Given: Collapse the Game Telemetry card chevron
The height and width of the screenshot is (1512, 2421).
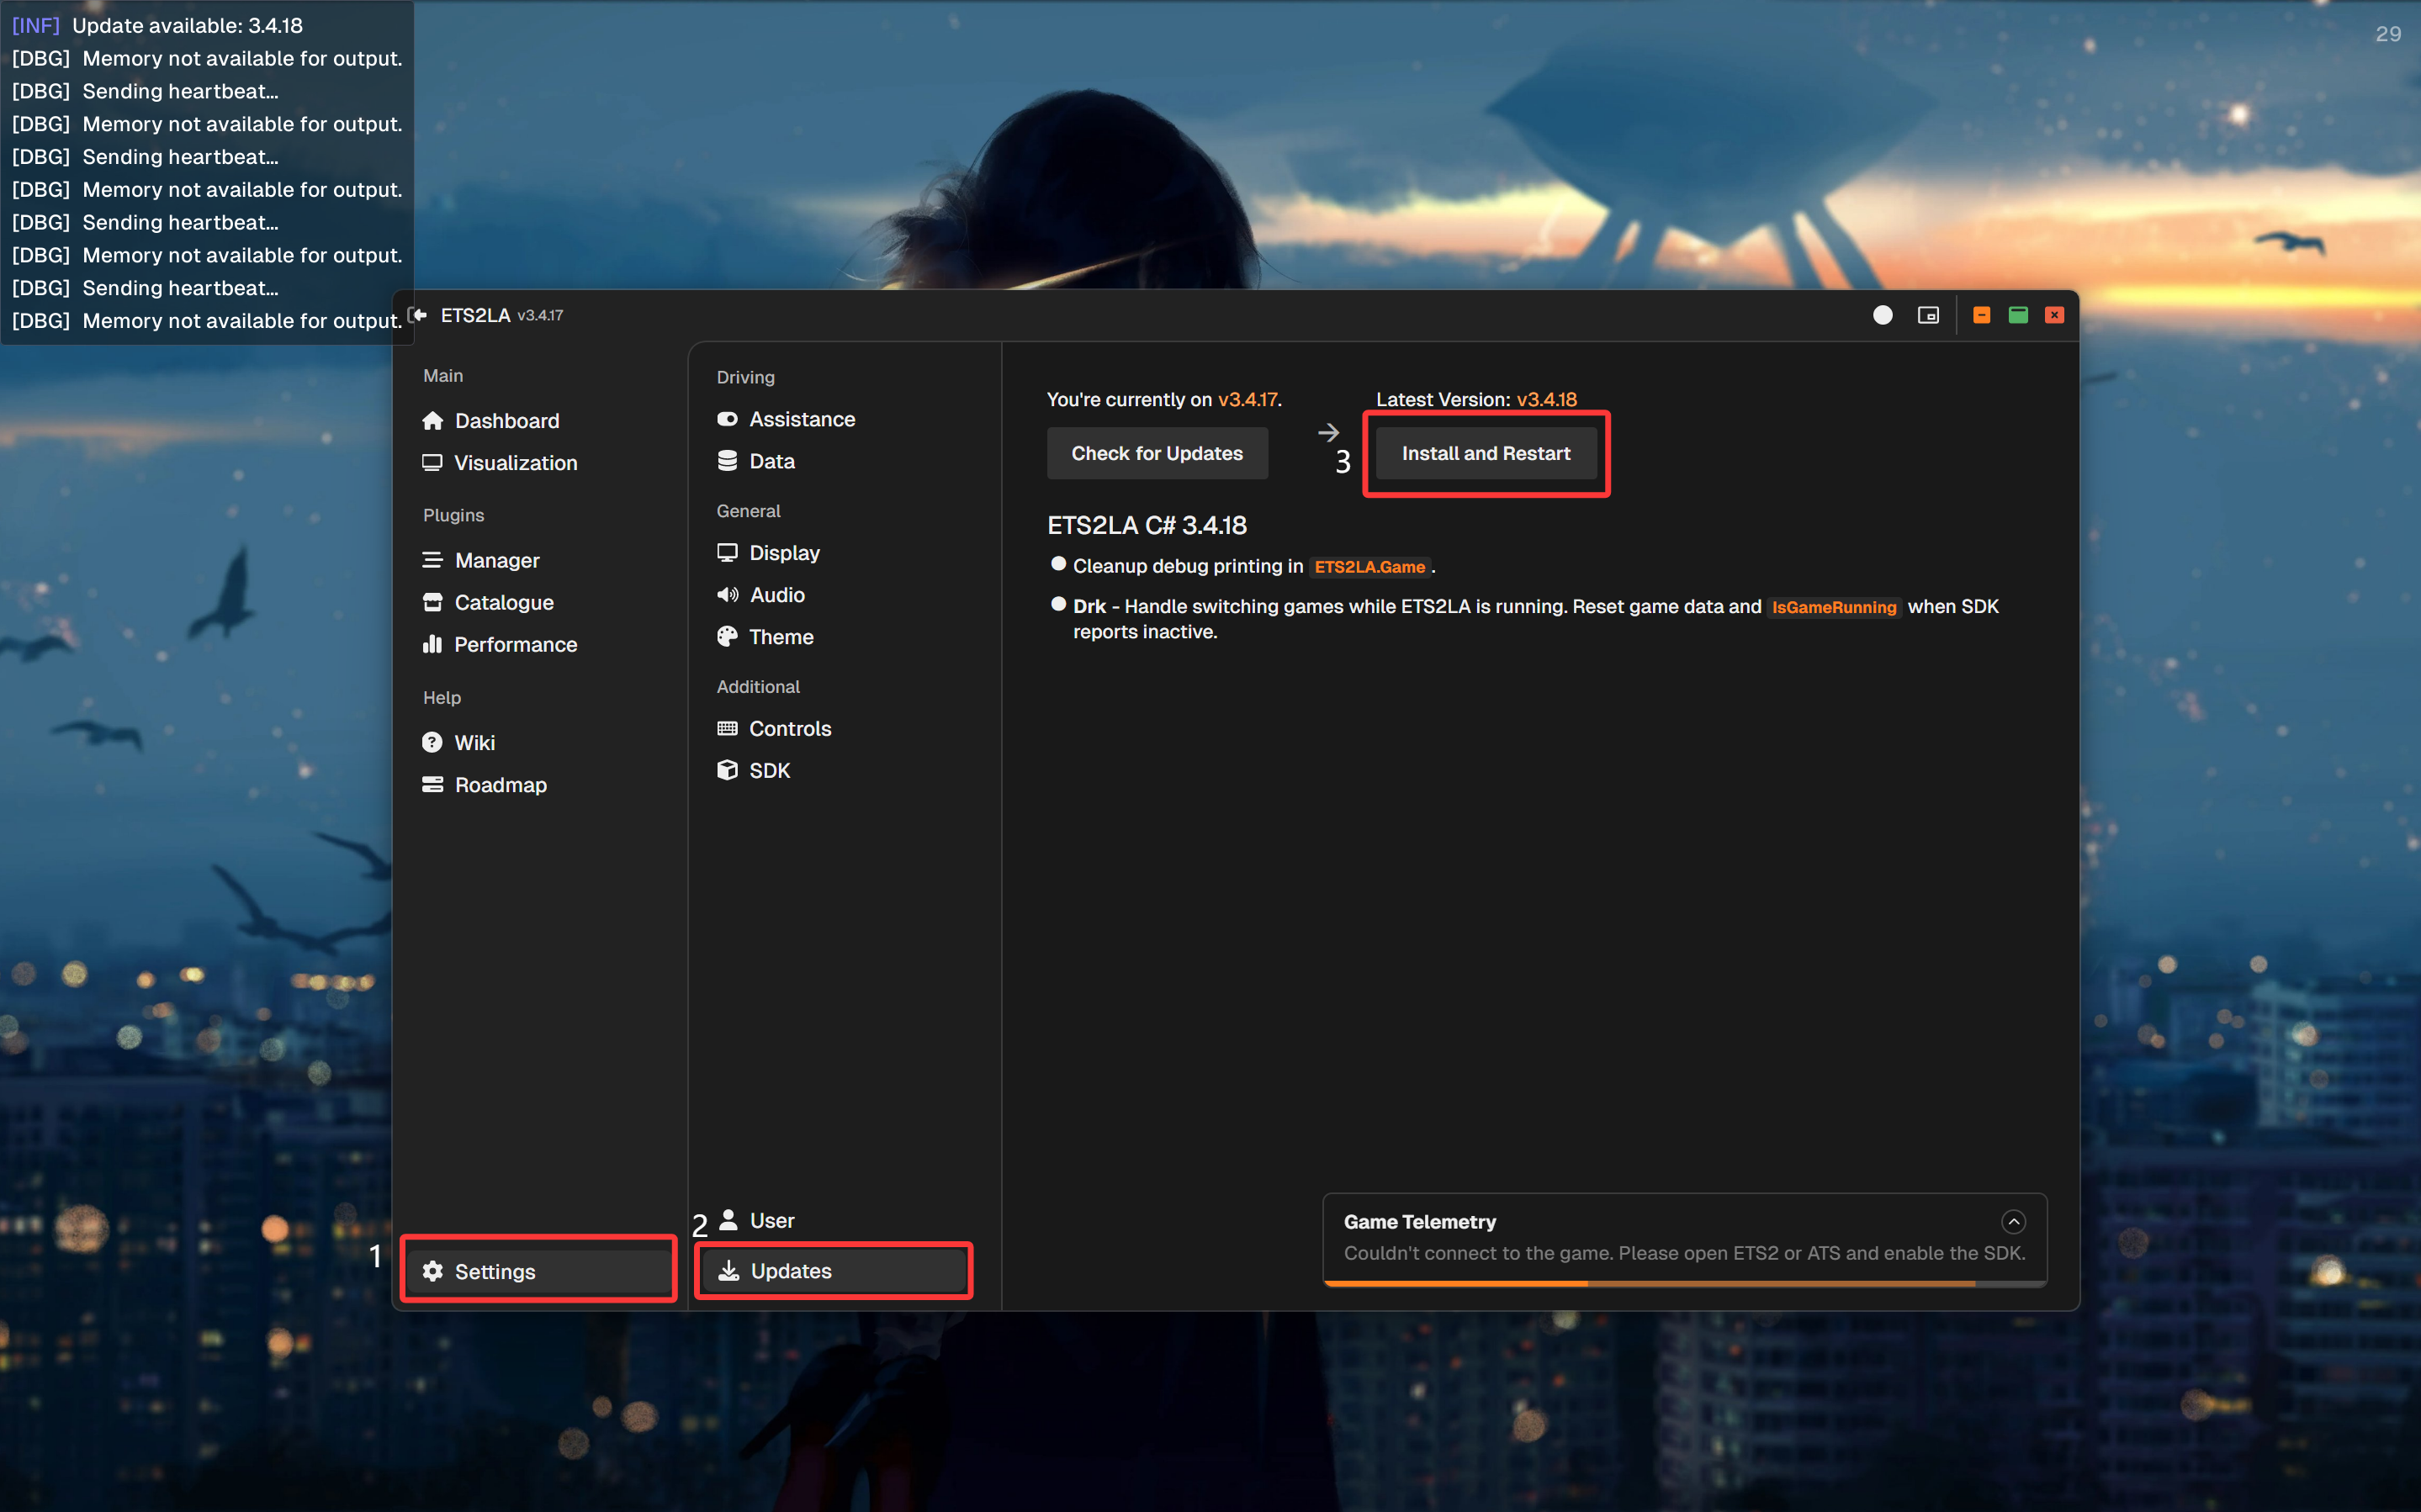Looking at the screenshot, I should 2013,1221.
